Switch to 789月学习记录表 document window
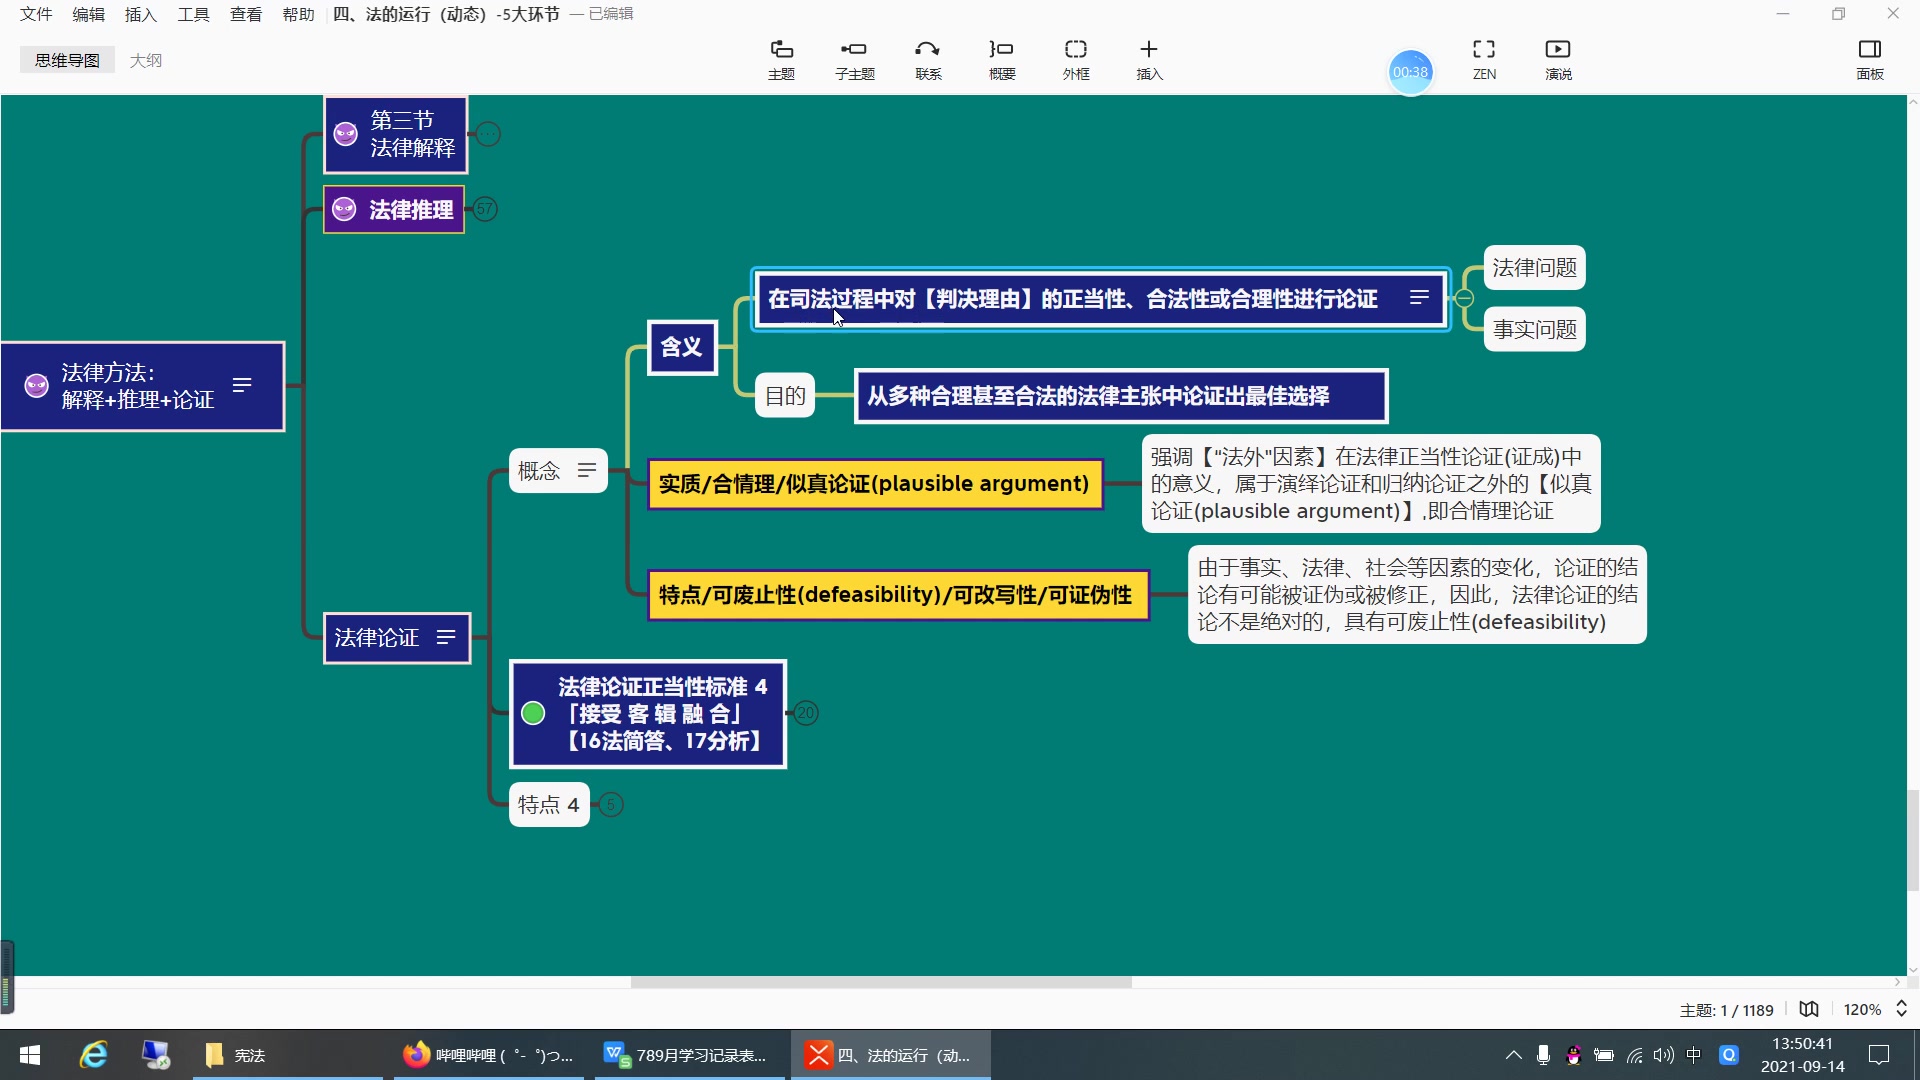The width and height of the screenshot is (1920, 1080). coord(690,1055)
